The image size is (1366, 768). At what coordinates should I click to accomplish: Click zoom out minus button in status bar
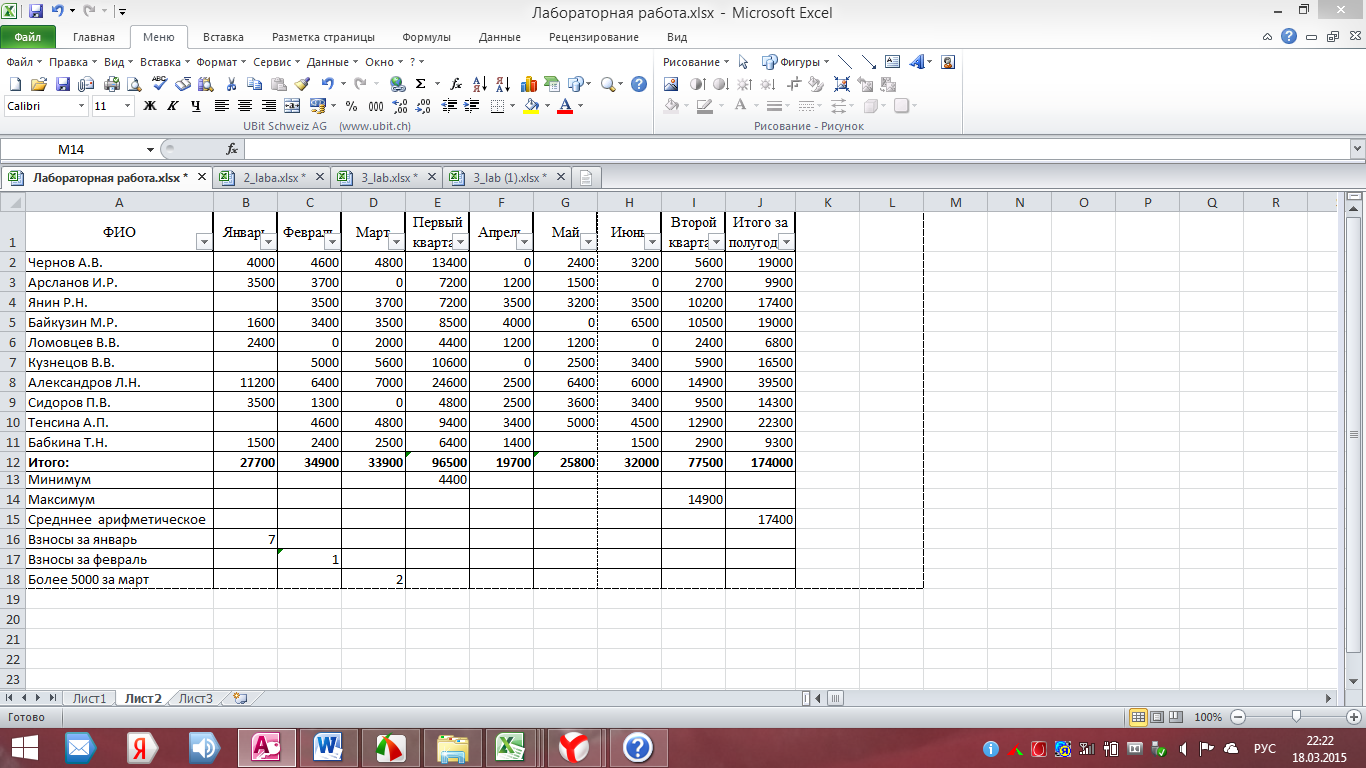point(1238,717)
